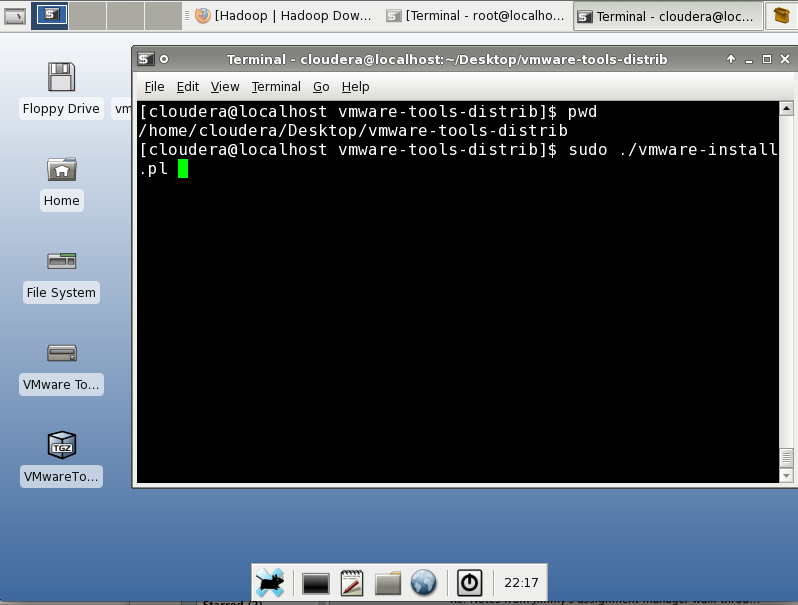Image resolution: width=798 pixels, height=605 pixels.
Task: Open the Edit menu in Terminal
Action: point(187,87)
